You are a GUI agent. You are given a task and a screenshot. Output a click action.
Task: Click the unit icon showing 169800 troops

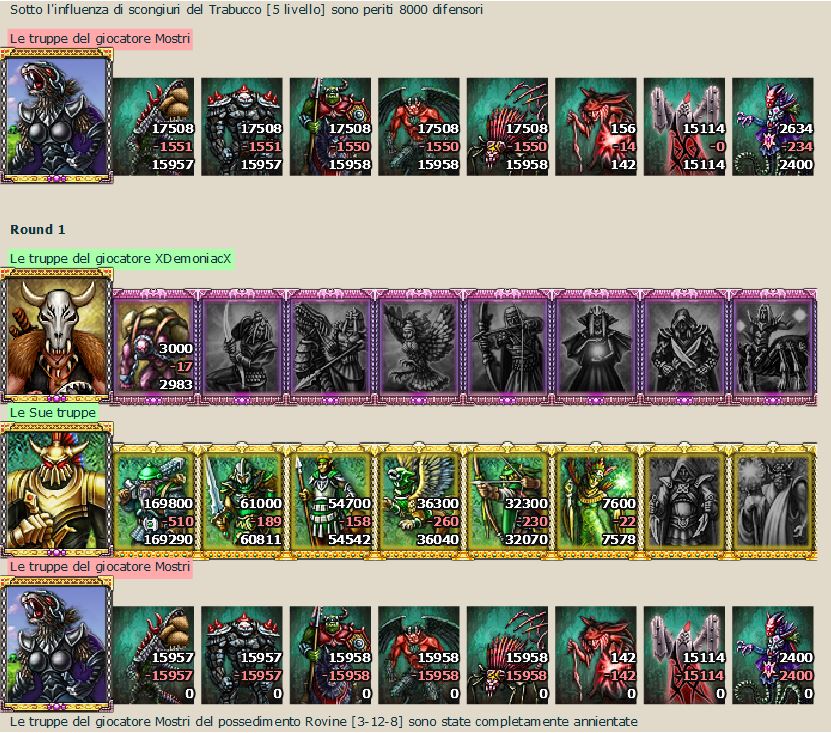tap(154, 502)
